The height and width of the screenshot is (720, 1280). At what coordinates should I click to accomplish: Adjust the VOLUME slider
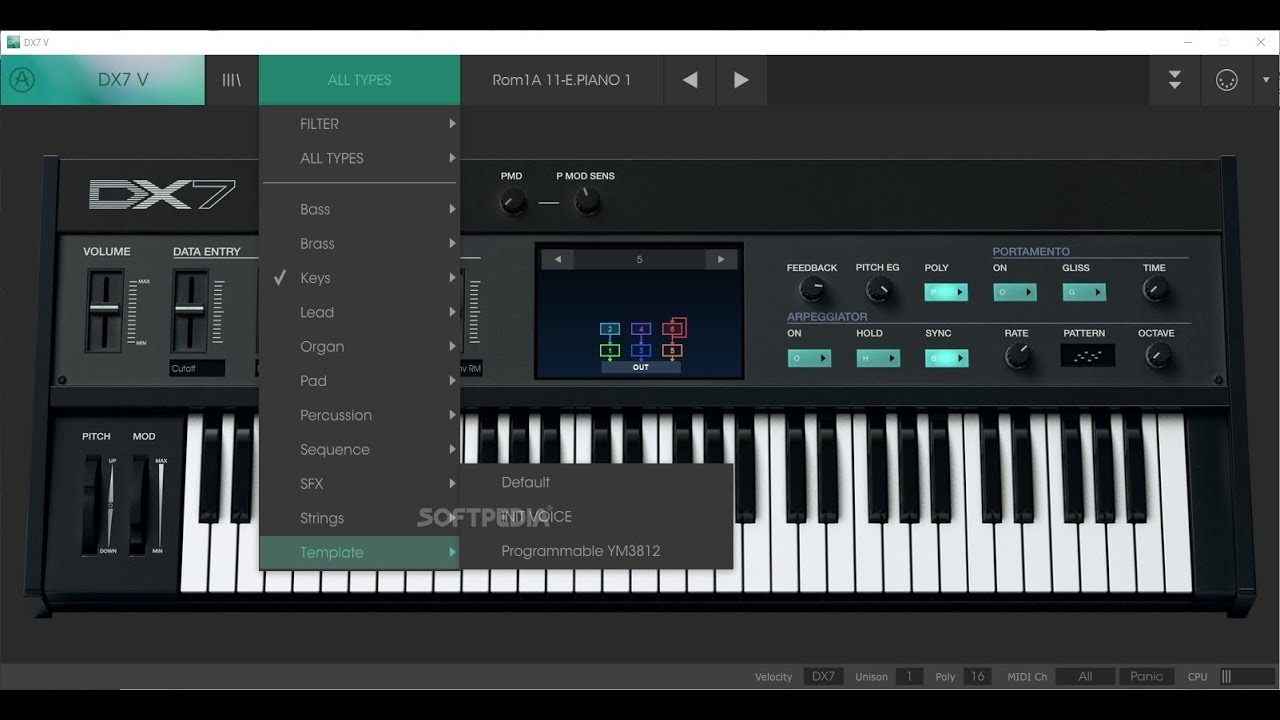click(x=104, y=310)
